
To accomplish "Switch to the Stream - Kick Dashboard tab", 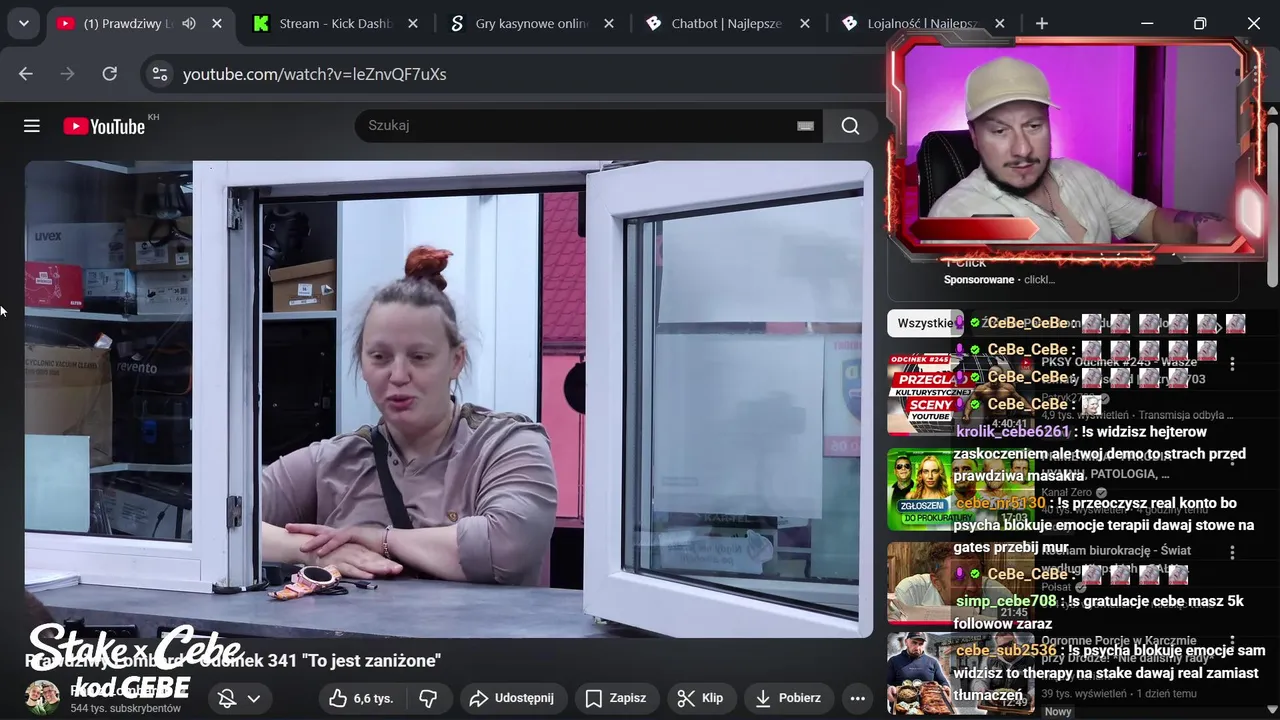I will click(336, 23).
